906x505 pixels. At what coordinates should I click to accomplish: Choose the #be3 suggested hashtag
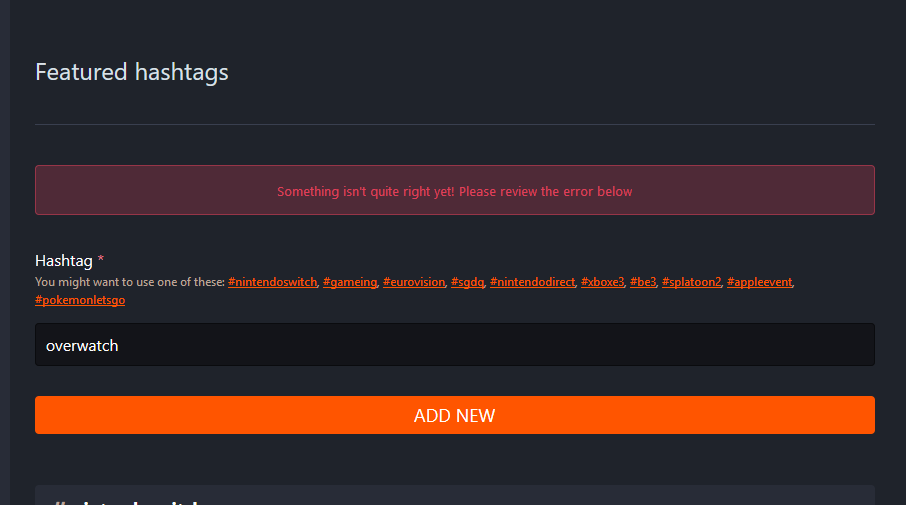(643, 282)
